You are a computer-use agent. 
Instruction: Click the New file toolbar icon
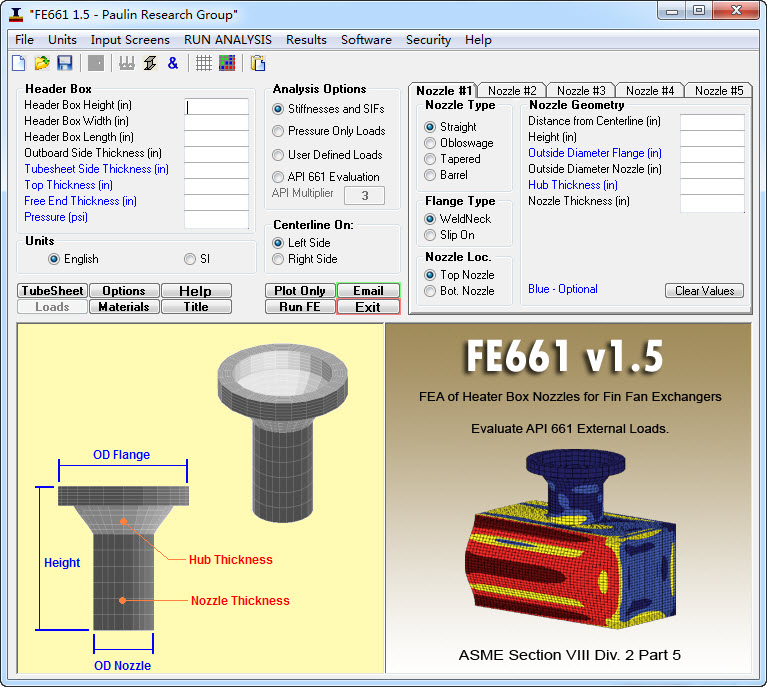click(18, 63)
